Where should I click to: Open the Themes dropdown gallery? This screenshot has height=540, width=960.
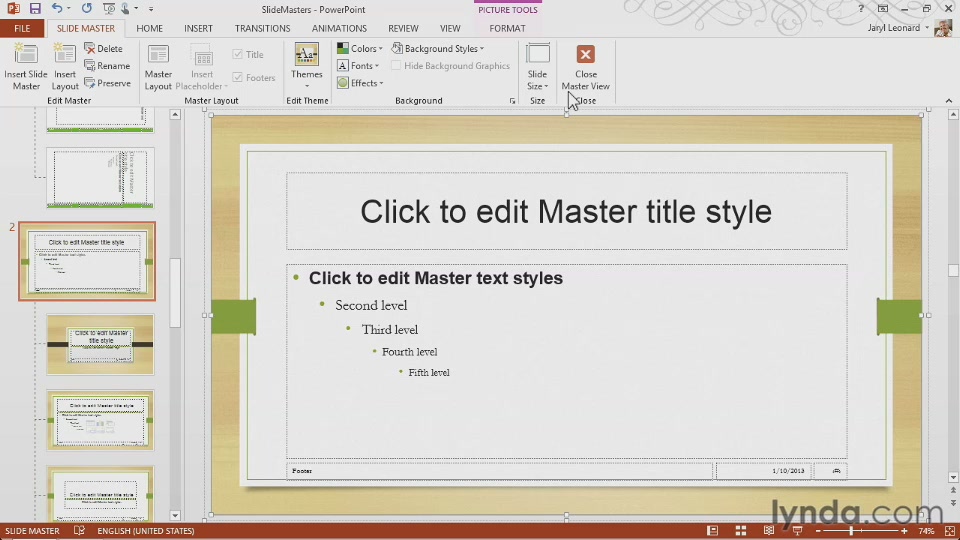307,66
